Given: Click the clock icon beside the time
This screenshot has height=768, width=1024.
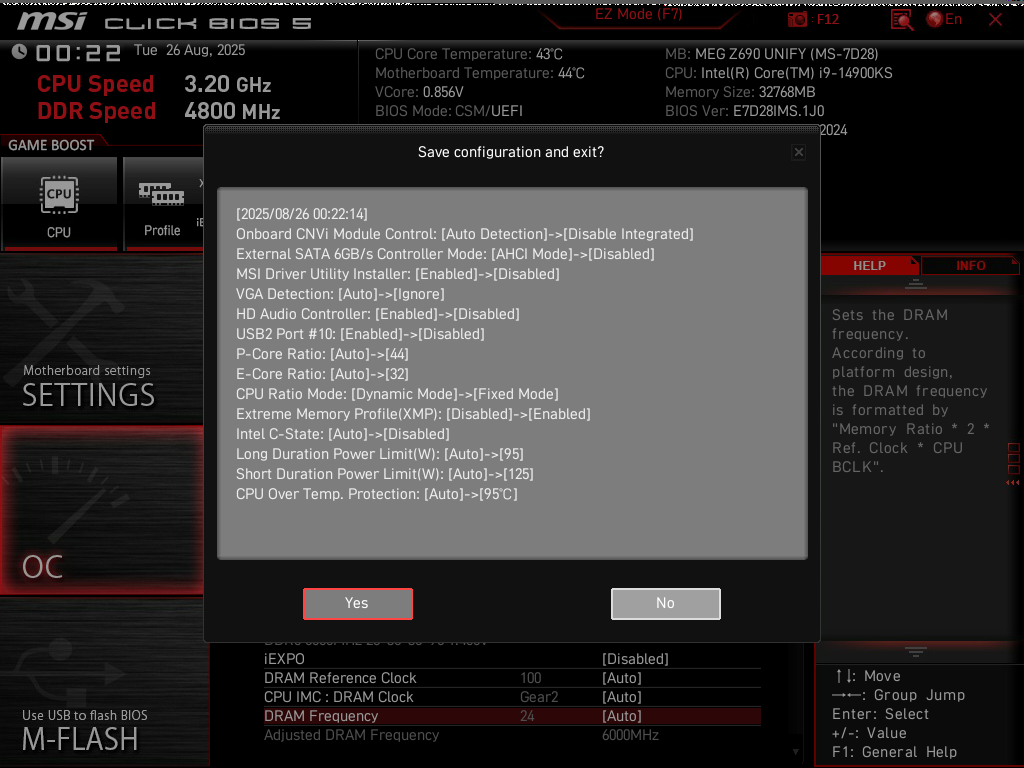Looking at the screenshot, I should coord(19,52).
